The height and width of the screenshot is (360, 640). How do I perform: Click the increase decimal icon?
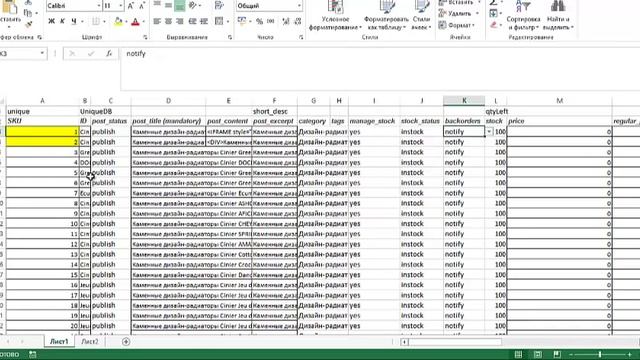(286, 21)
